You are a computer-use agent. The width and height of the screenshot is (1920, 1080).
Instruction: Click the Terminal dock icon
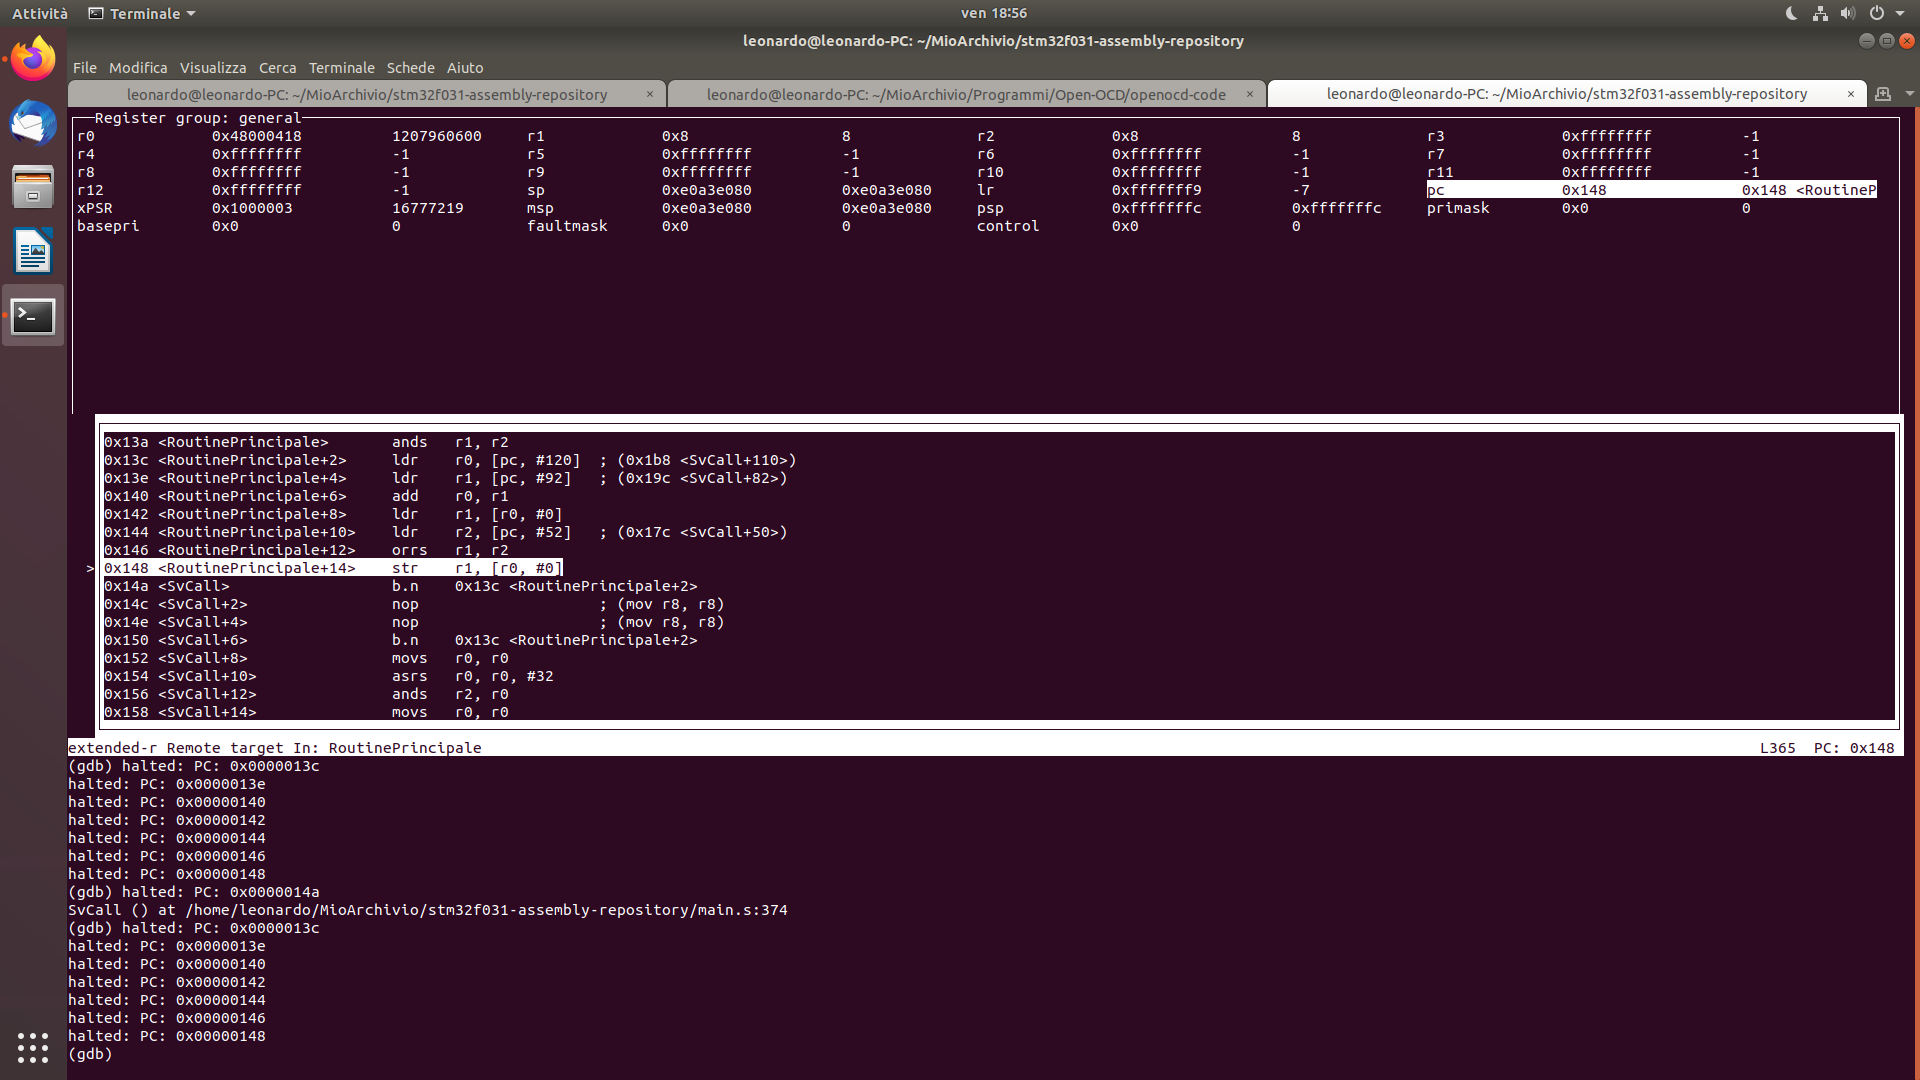33,316
